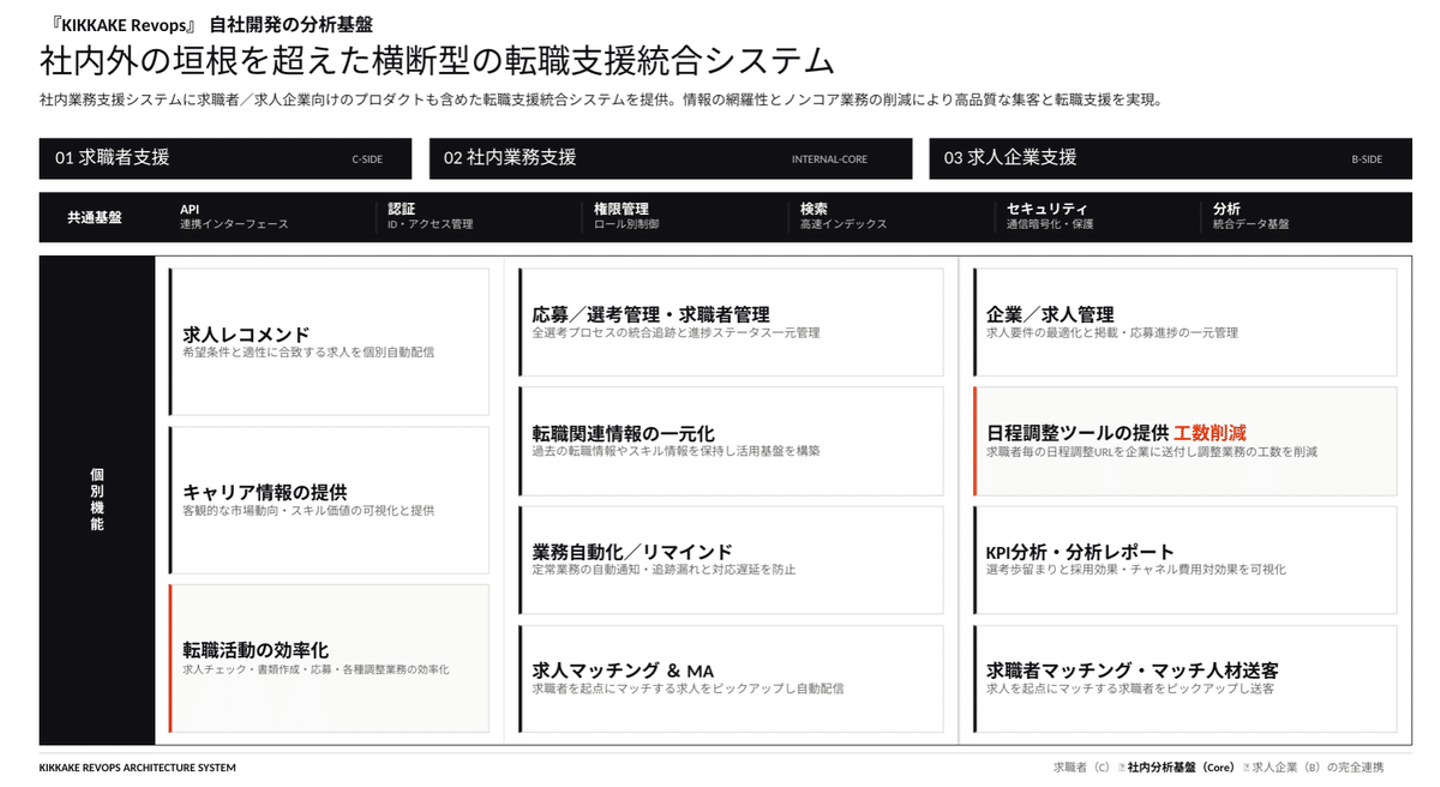Viewport: 1440px width, 787px height.
Task: Click the 認証 ID・アクセス管理 item
Action: (430, 216)
